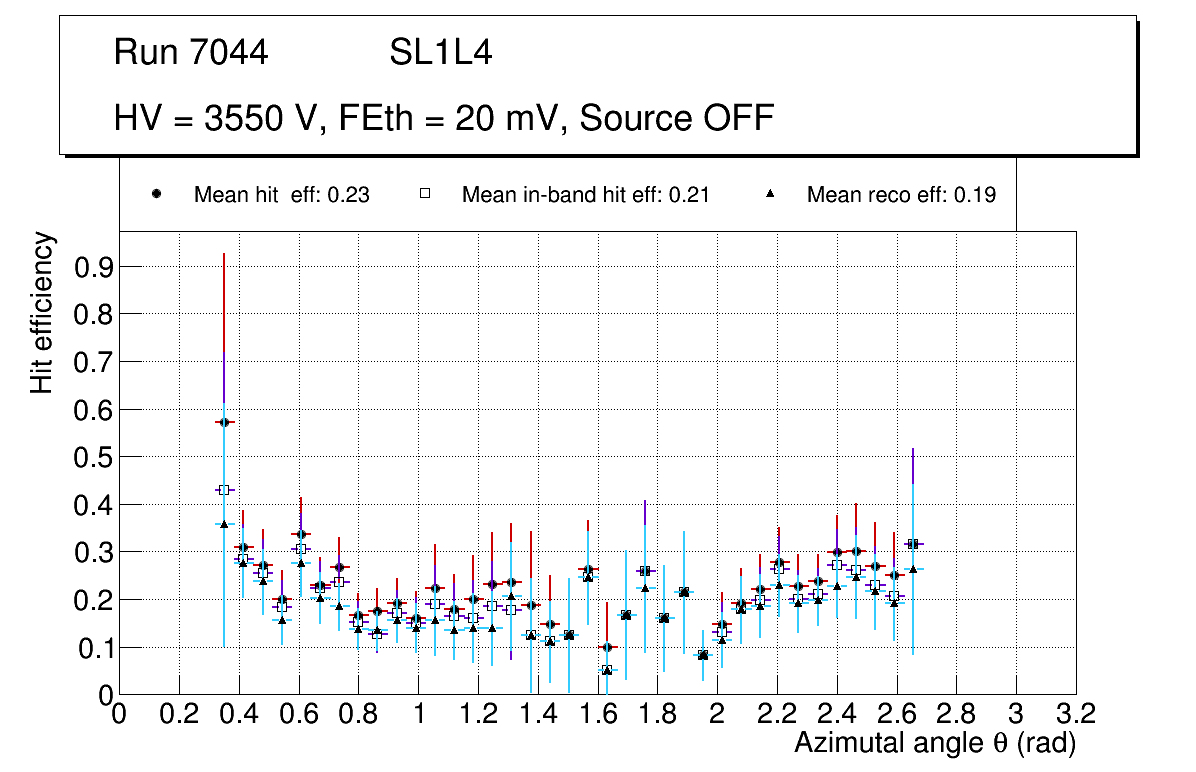
Task: Select the lowest open square point near 0.05
Action: click(607, 670)
